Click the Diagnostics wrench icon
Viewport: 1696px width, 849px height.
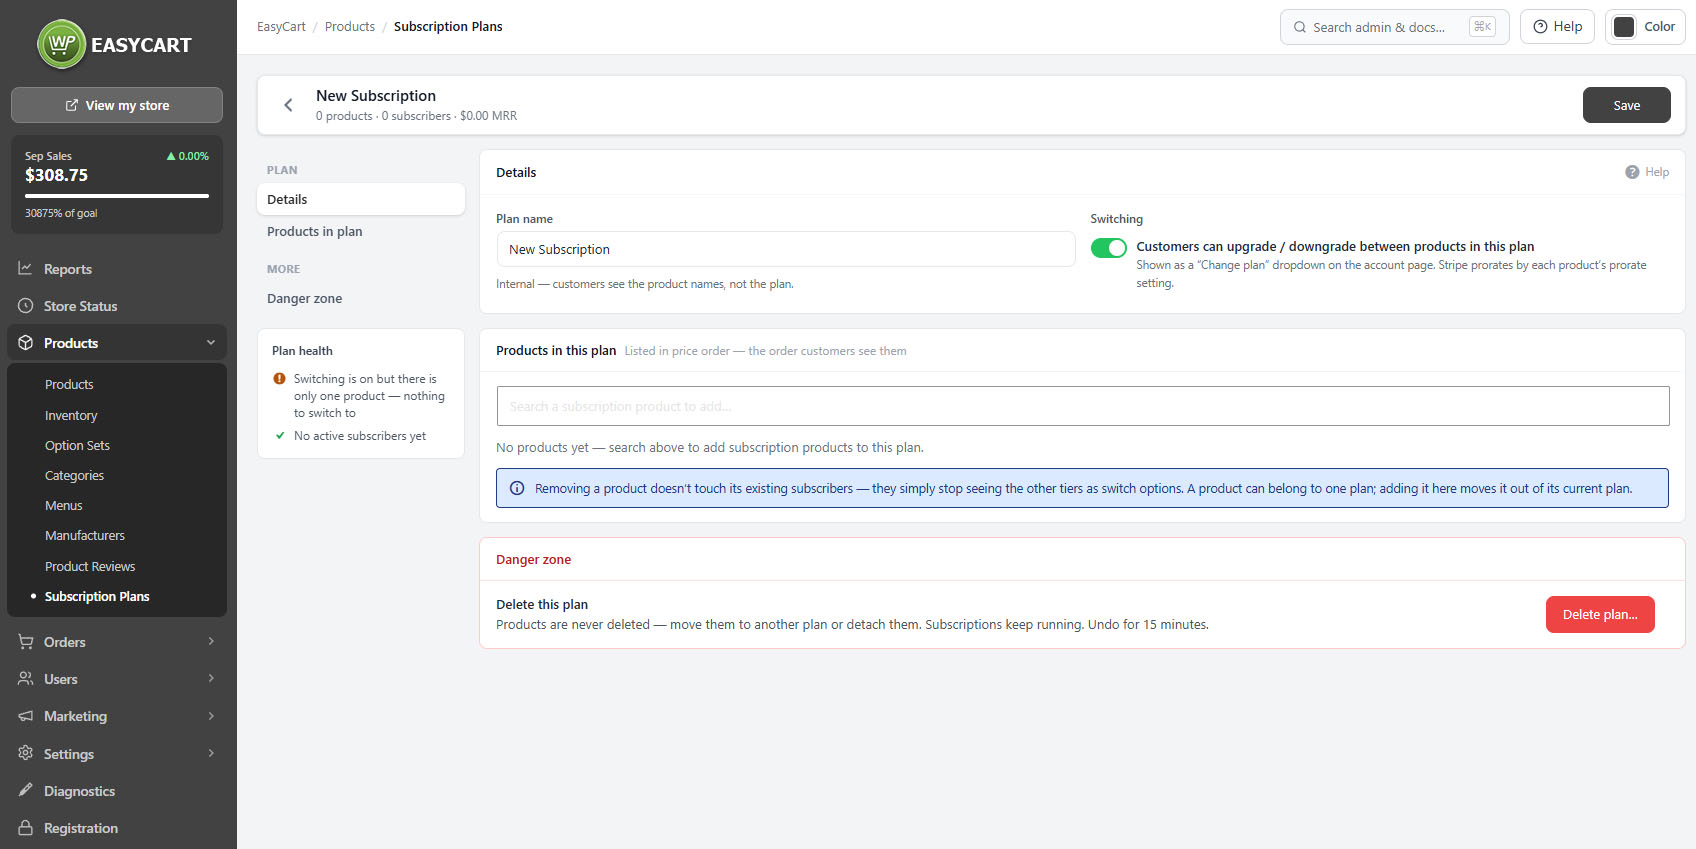point(25,790)
